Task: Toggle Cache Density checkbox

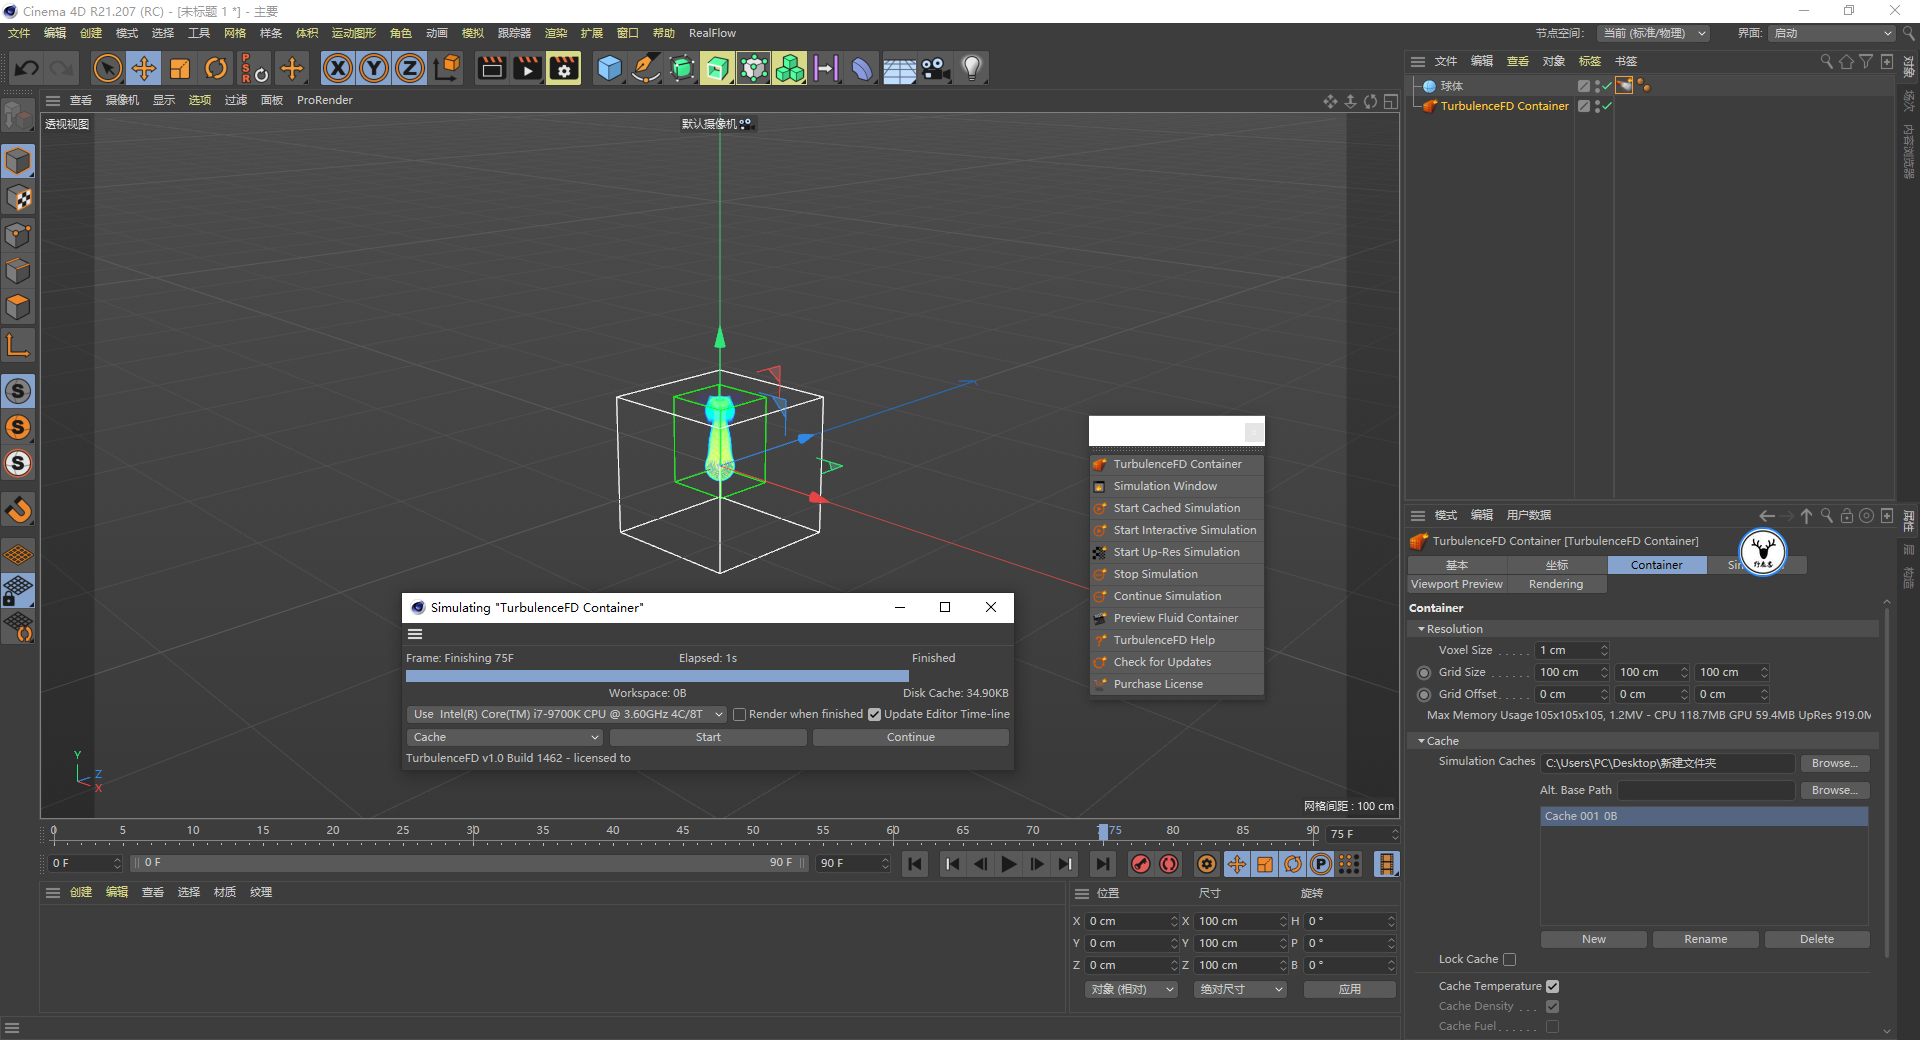Action: click(x=1552, y=1006)
